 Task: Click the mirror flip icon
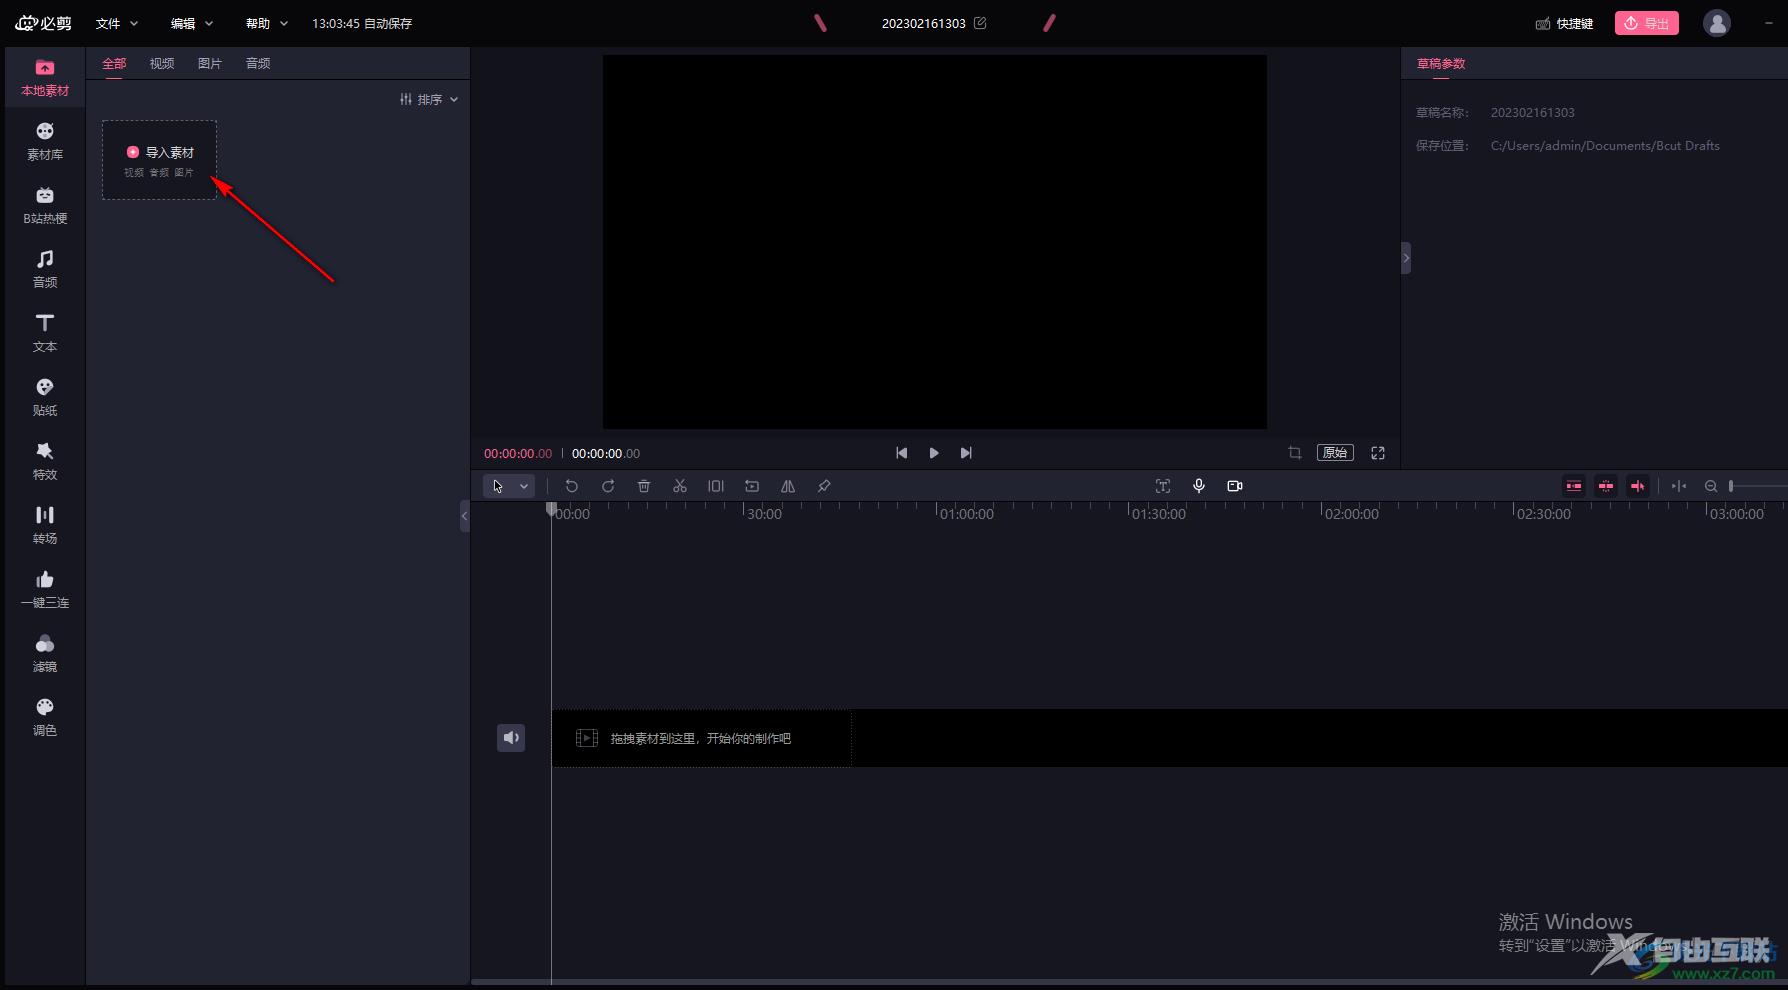[x=788, y=486]
